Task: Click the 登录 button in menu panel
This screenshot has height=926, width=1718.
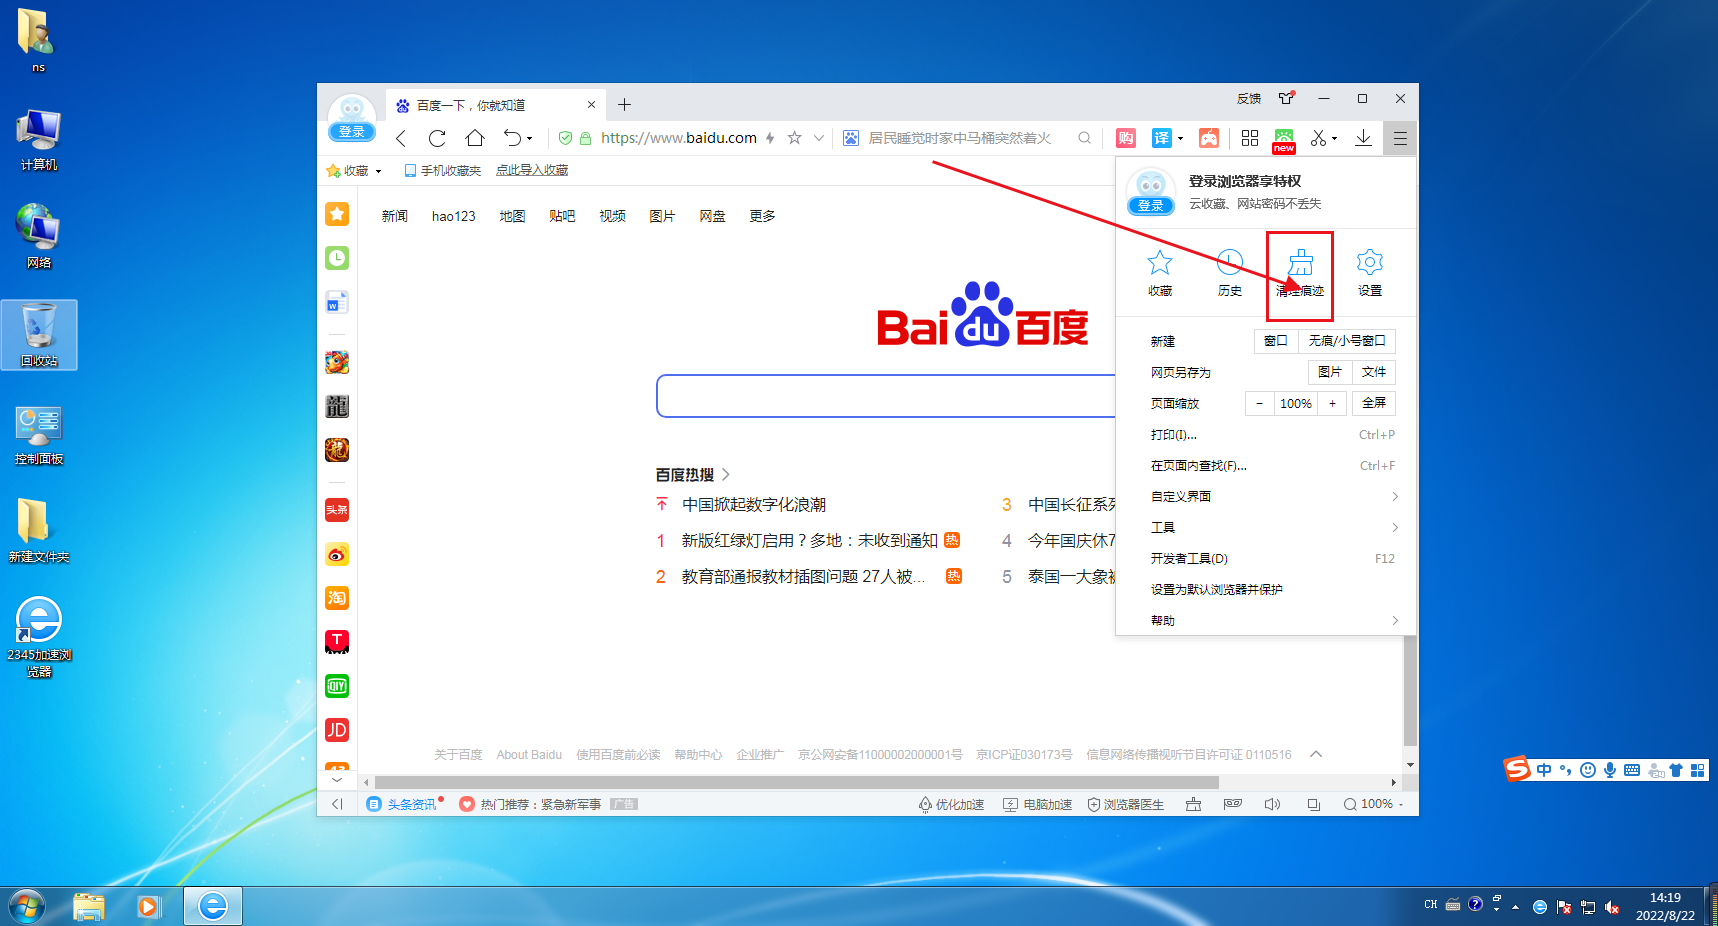Action: tap(1151, 206)
